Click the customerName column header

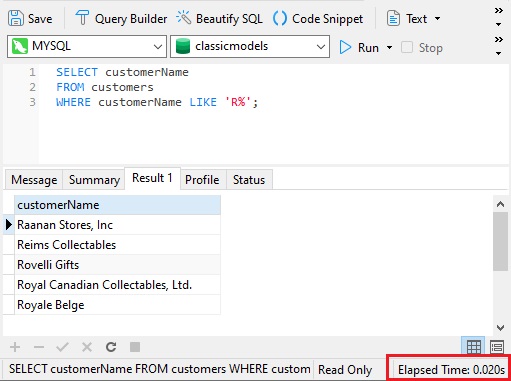[x=117, y=205]
